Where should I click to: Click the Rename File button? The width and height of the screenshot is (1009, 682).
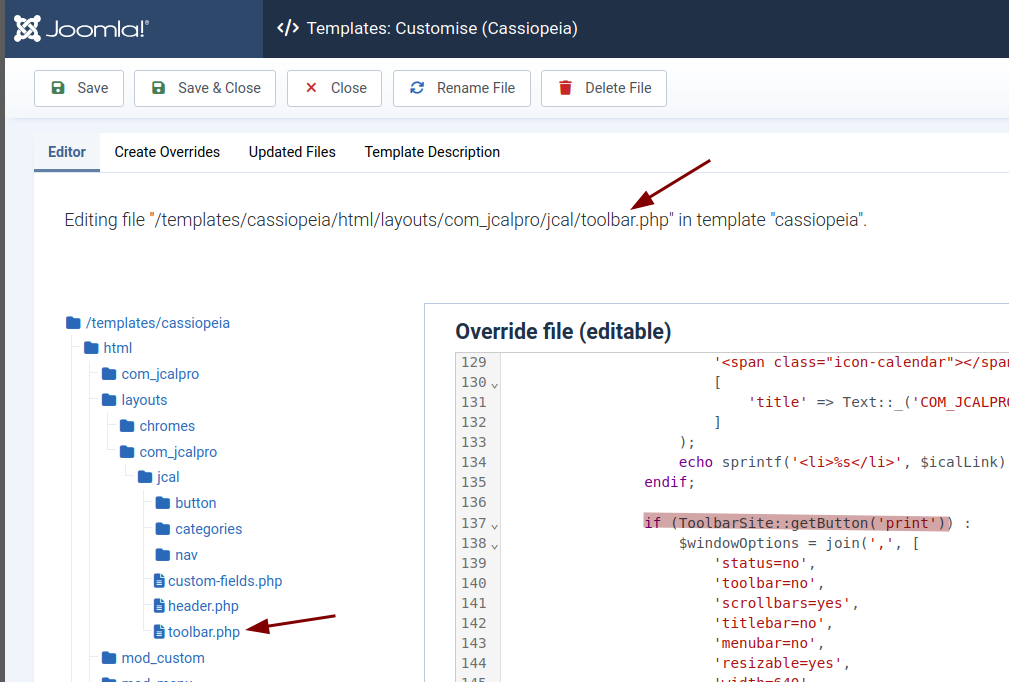(x=462, y=88)
